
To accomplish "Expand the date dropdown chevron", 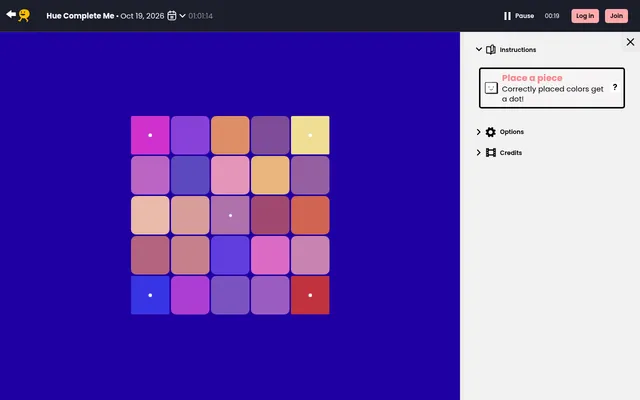I will click(x=182, y=16).
